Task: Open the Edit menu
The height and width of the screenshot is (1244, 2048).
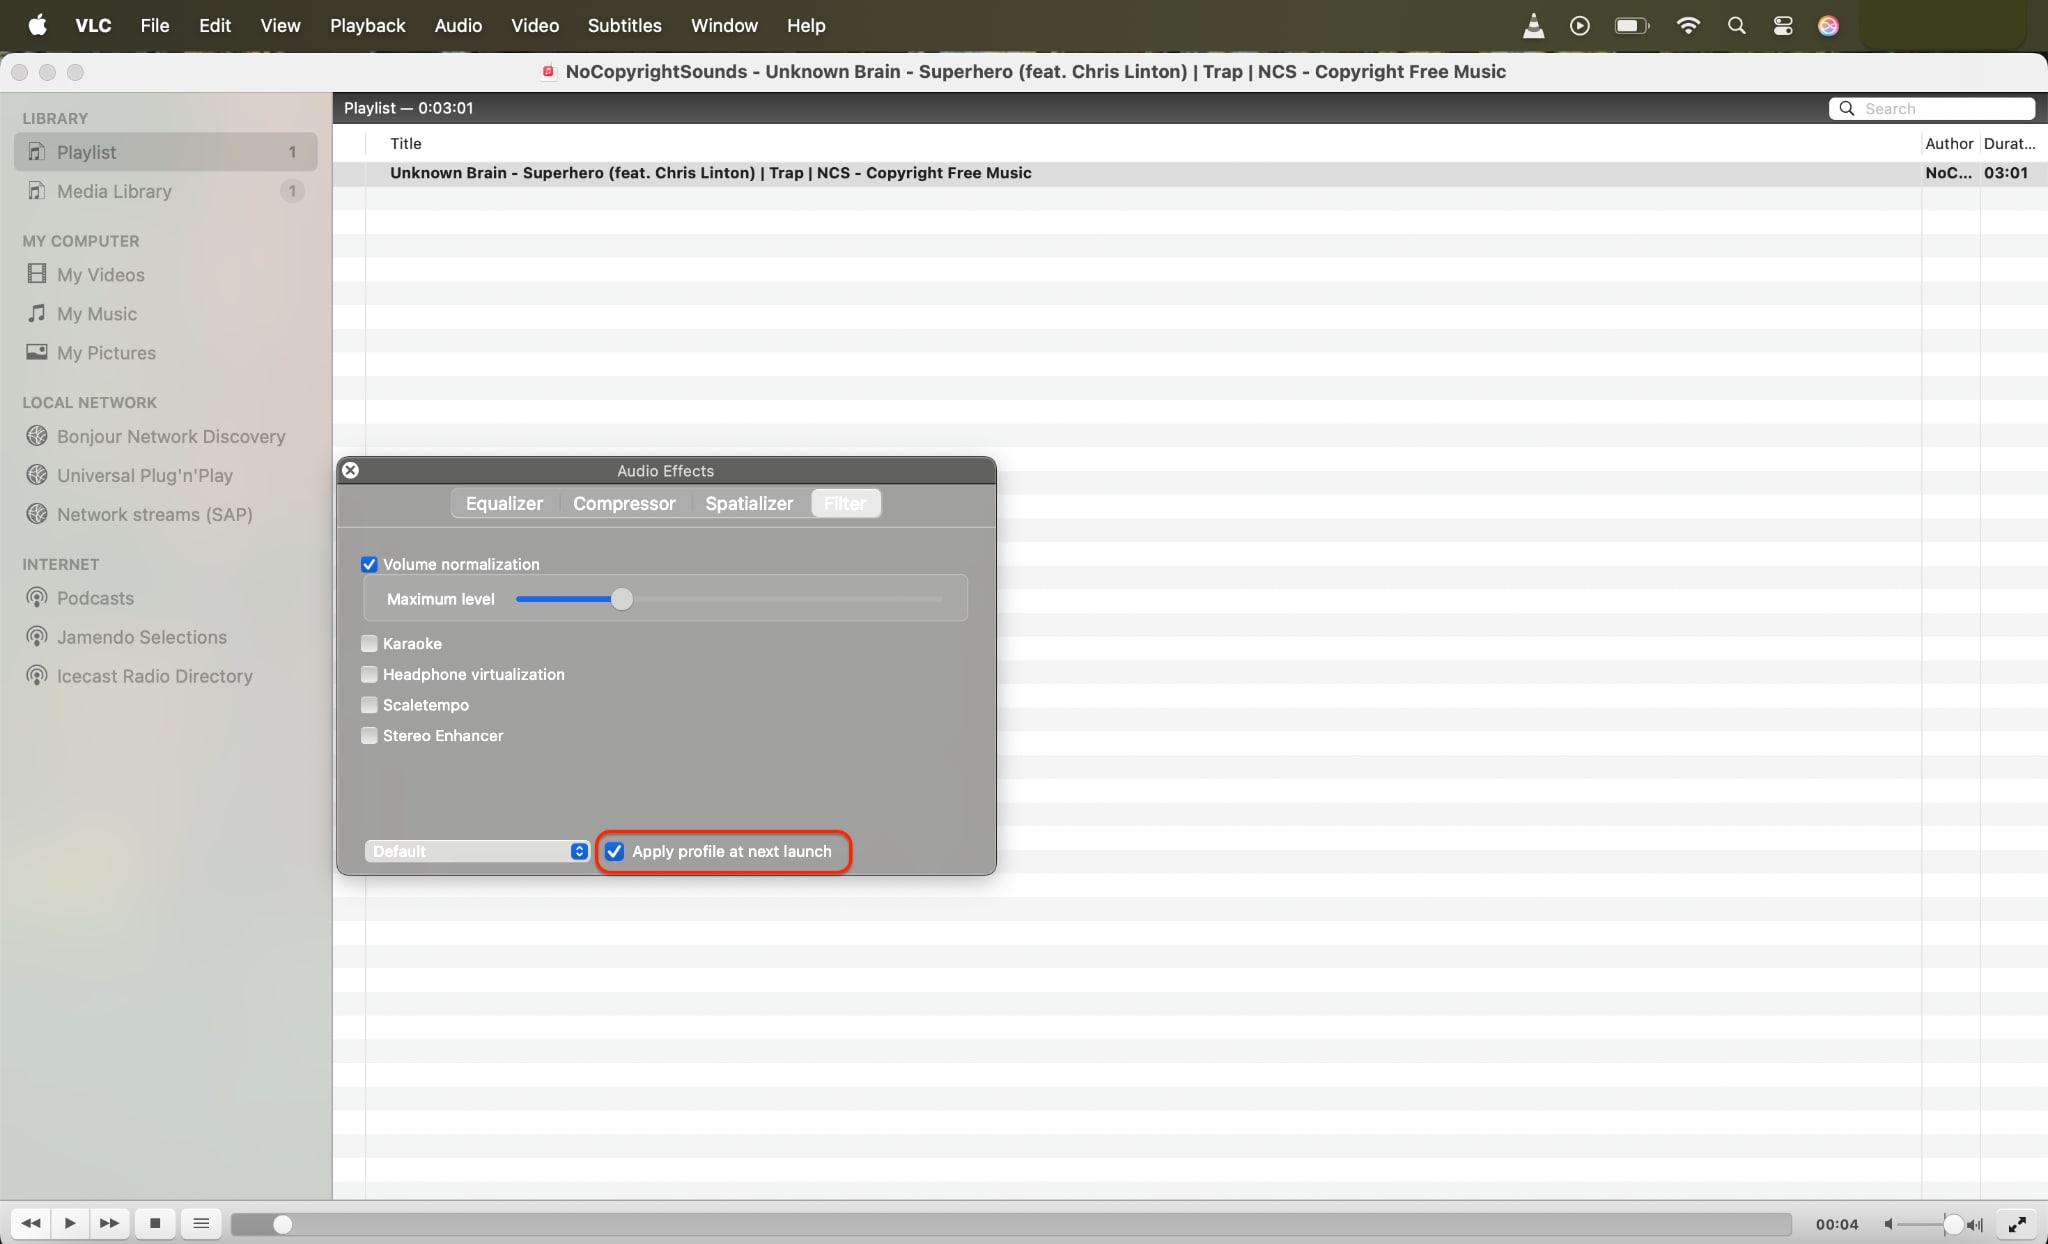Action: pyautogui.click(x=215, y=25)
